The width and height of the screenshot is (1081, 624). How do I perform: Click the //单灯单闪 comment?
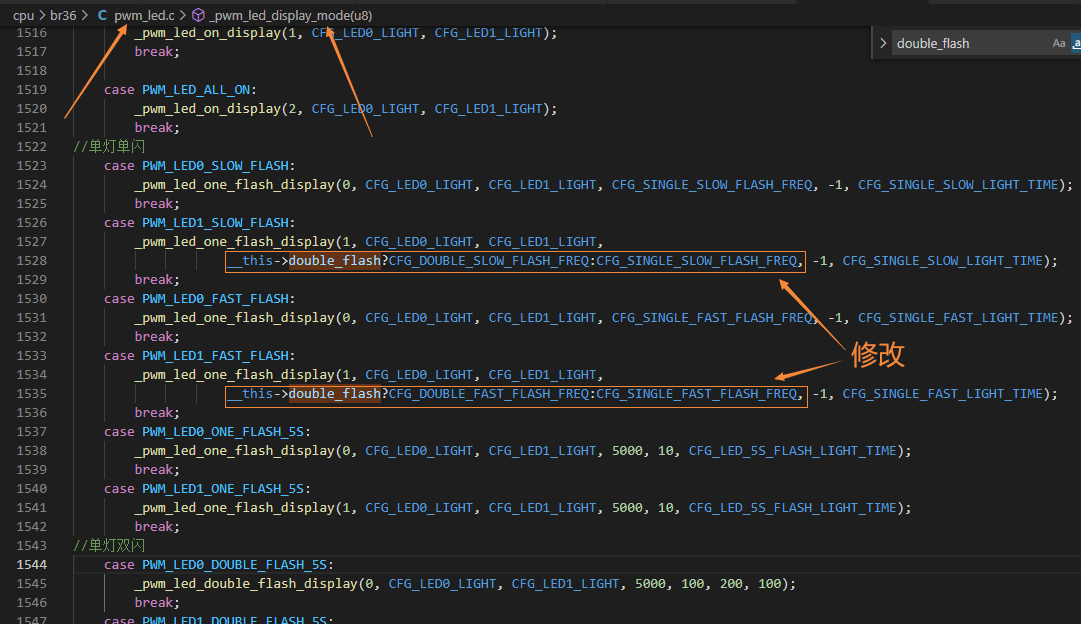coord(109,147)
